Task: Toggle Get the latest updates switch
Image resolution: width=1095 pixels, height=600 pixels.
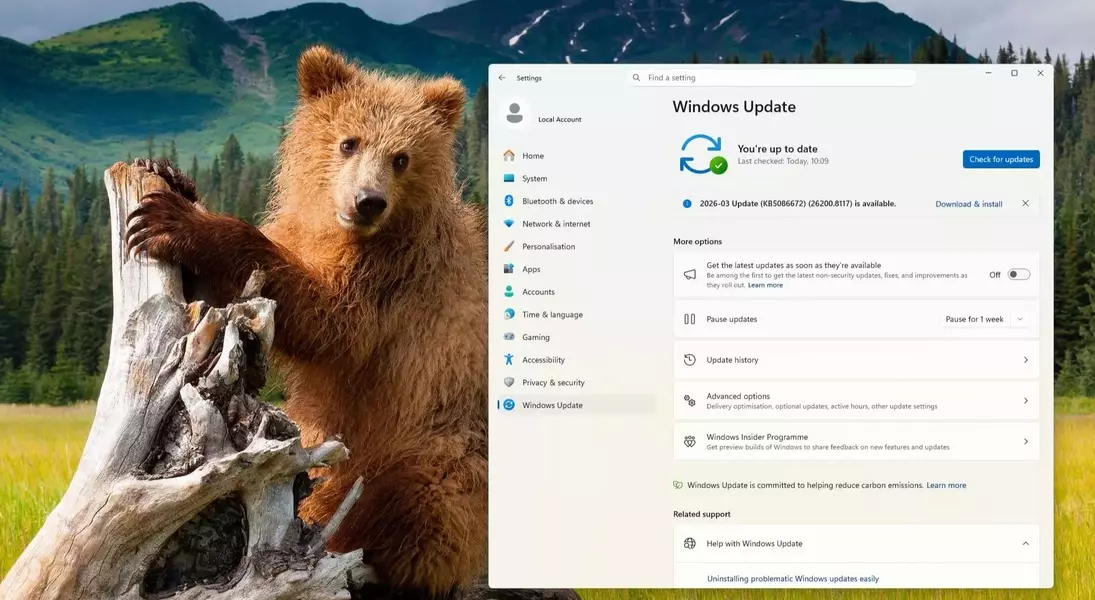Action: click(1018, 275)
